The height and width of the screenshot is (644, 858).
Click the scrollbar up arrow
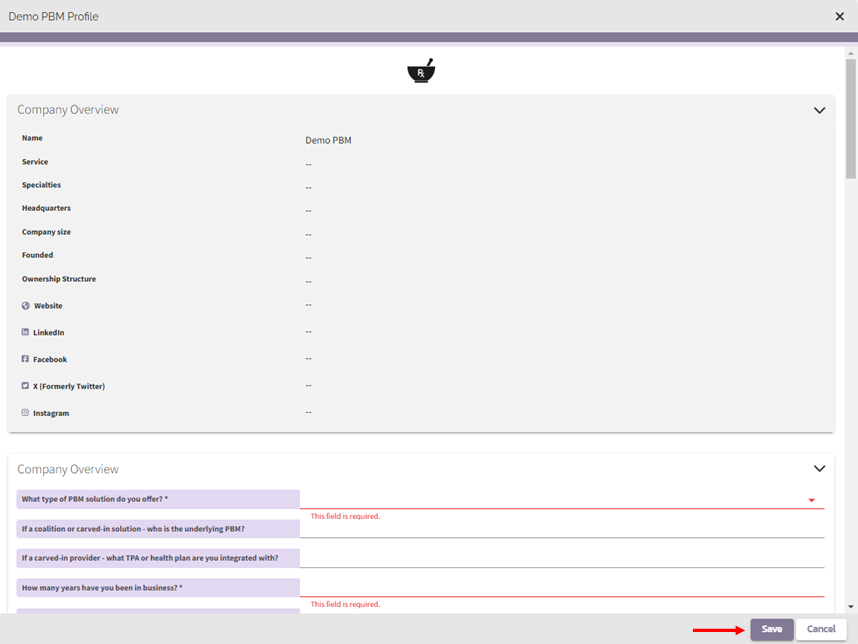point(851,52)
